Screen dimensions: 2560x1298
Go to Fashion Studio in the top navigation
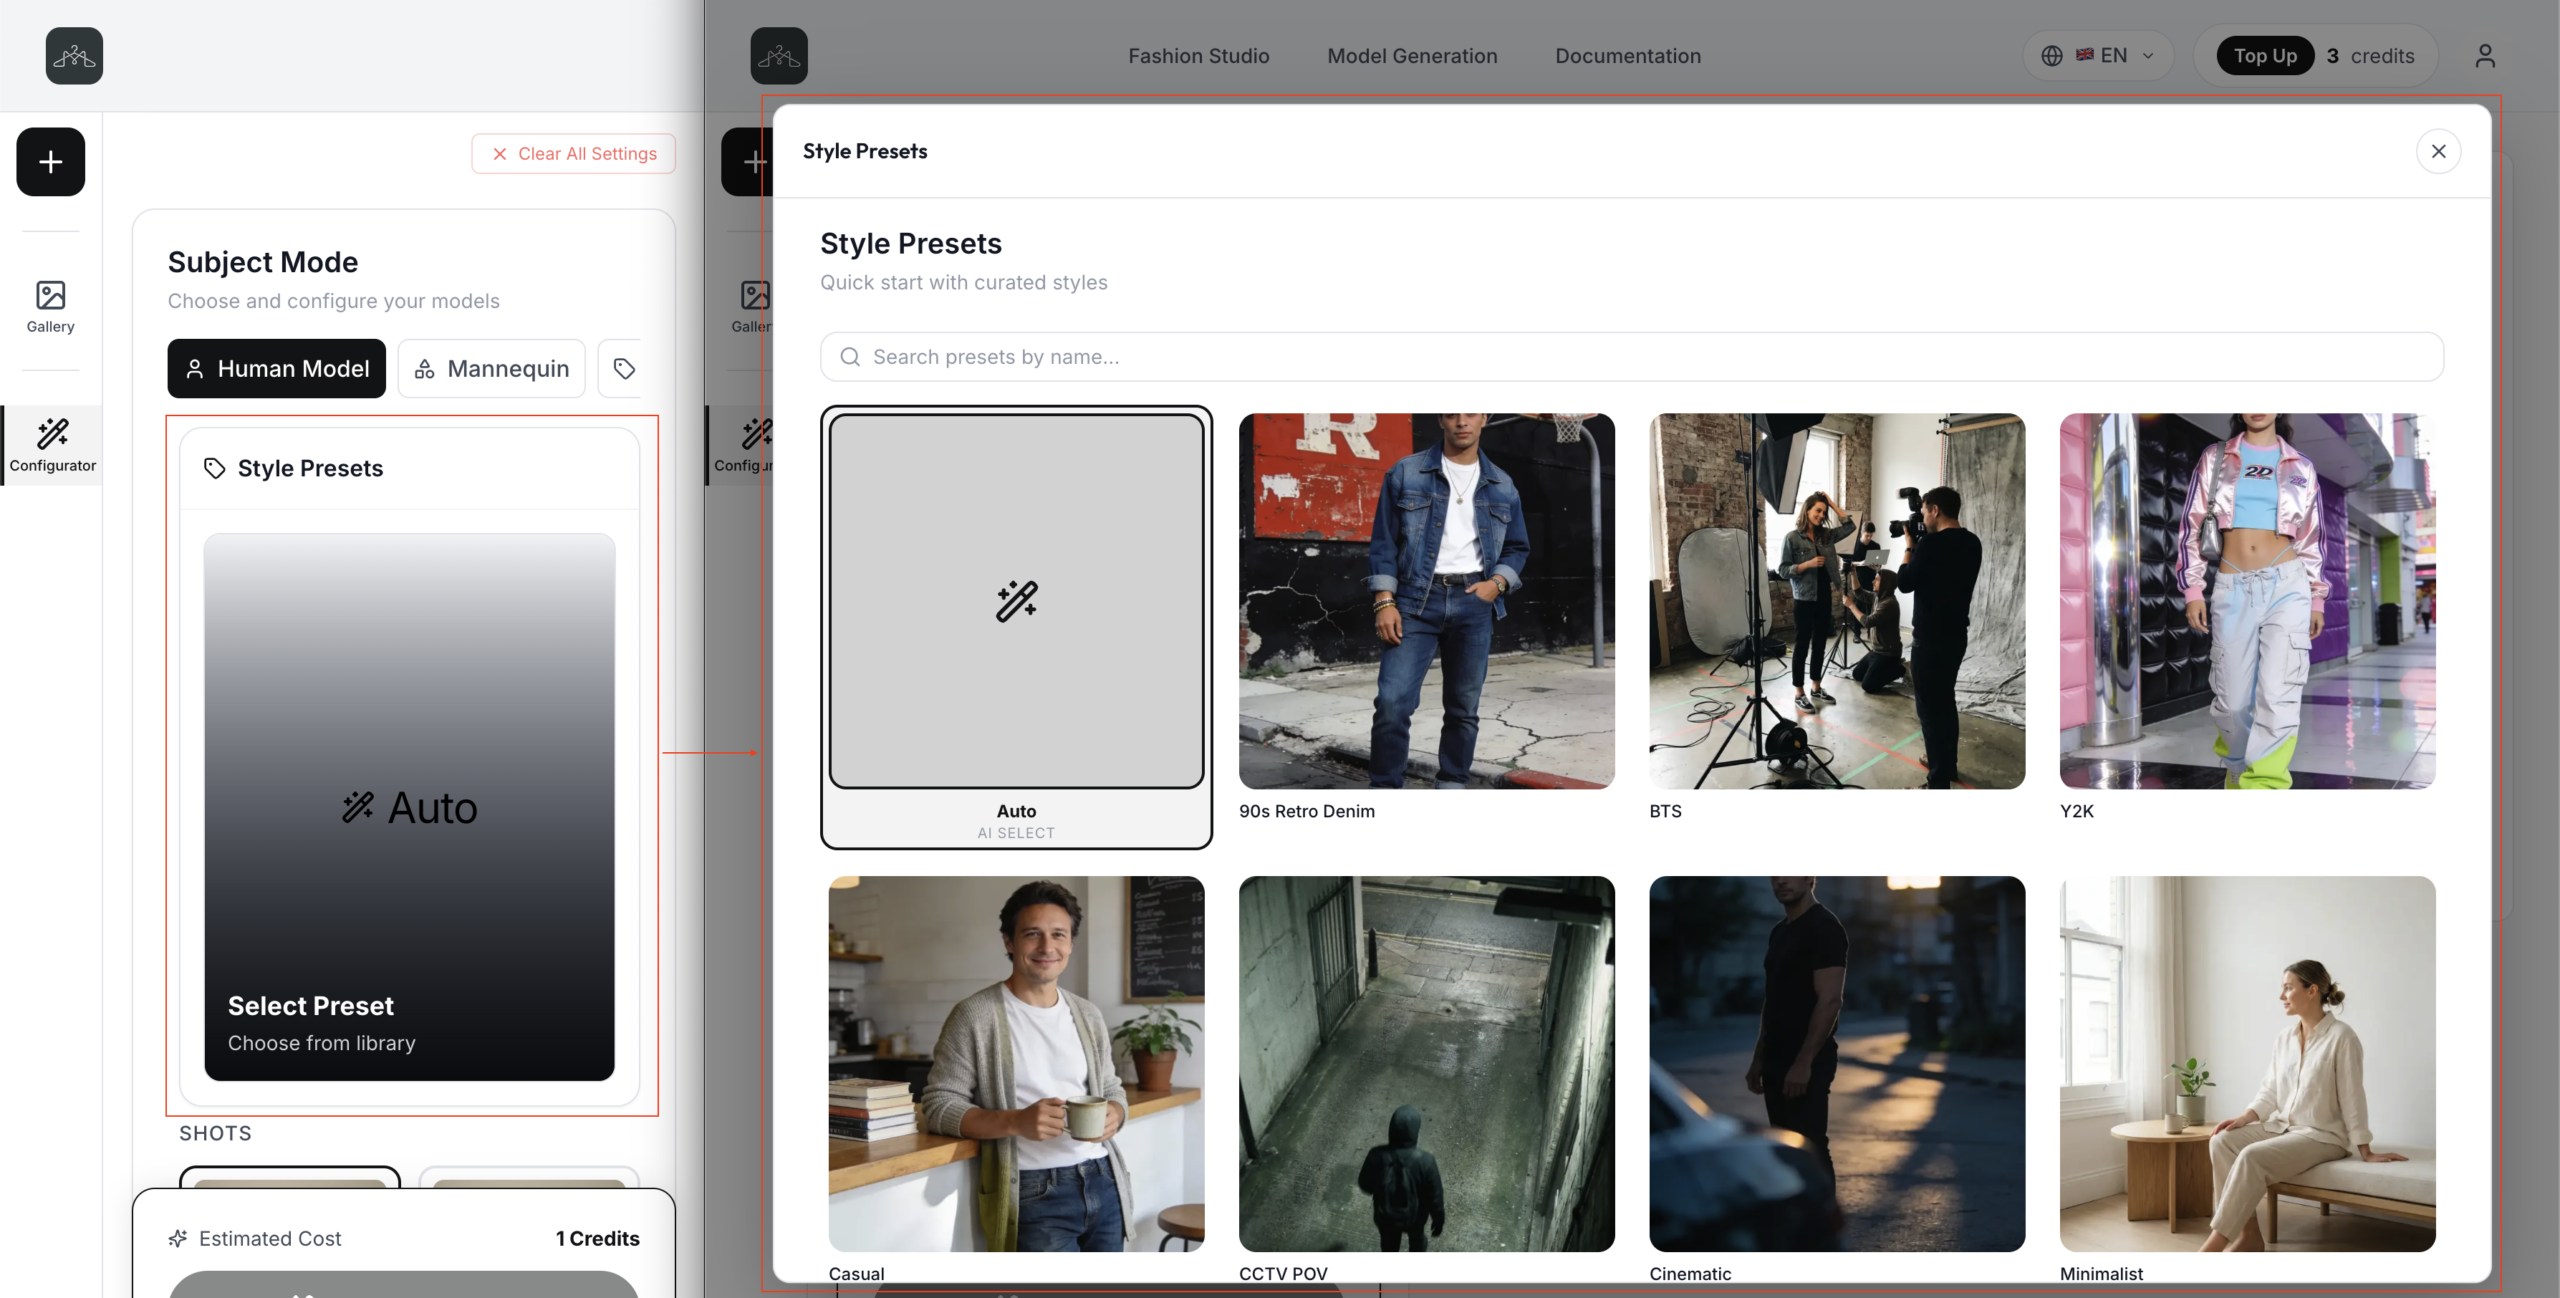point(1199,56)
